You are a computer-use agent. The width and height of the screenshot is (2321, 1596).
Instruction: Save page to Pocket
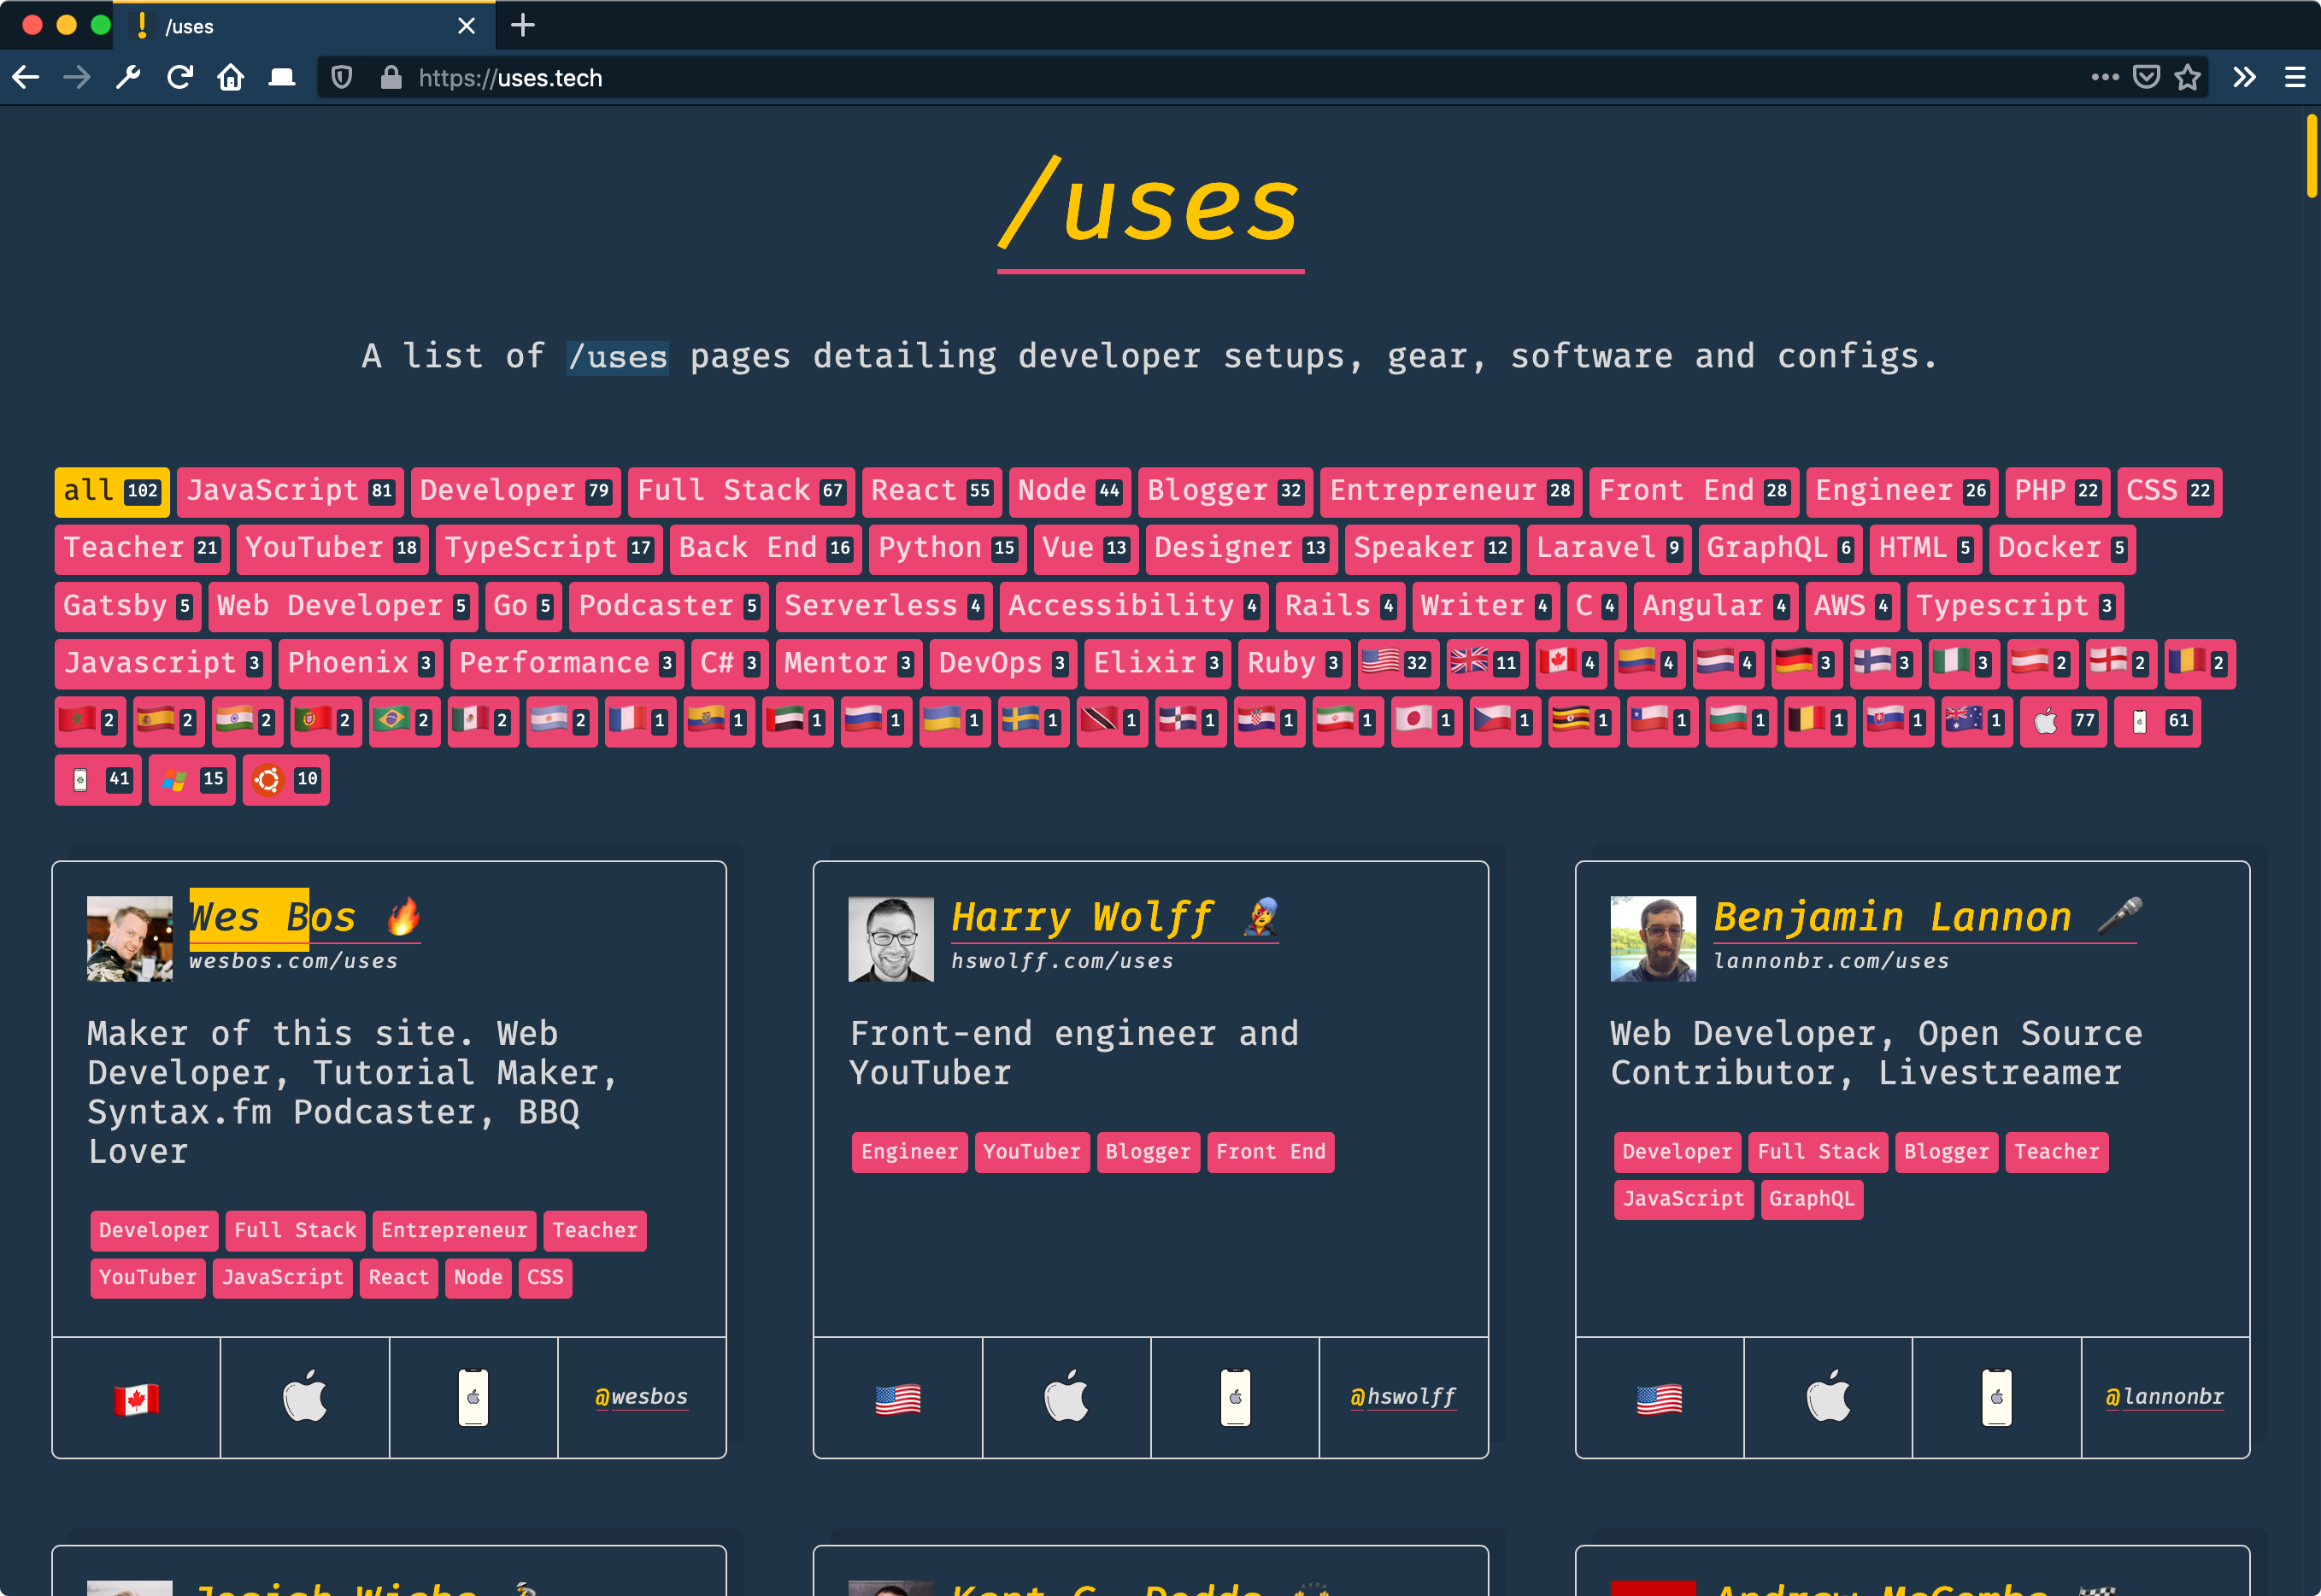(2146, 77)
